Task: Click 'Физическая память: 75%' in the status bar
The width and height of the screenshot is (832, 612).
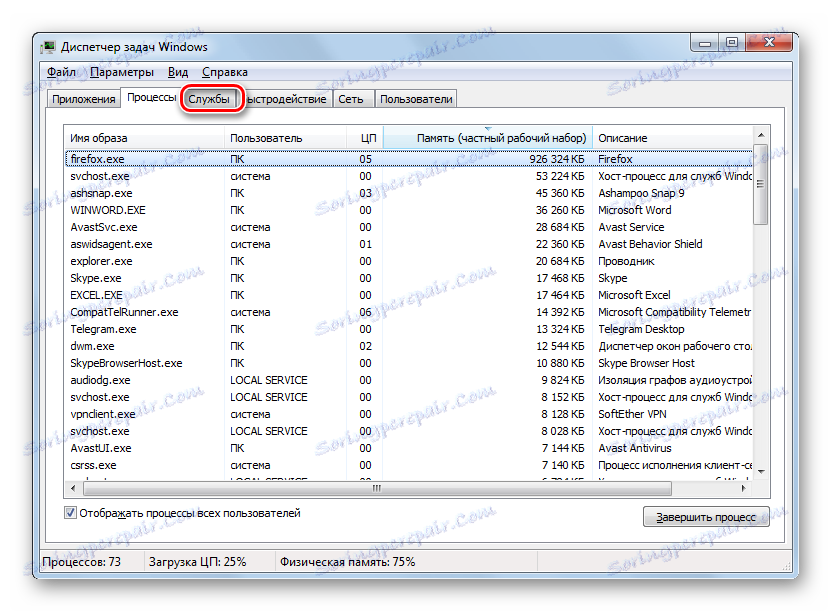Action: [x=348, y=562]
